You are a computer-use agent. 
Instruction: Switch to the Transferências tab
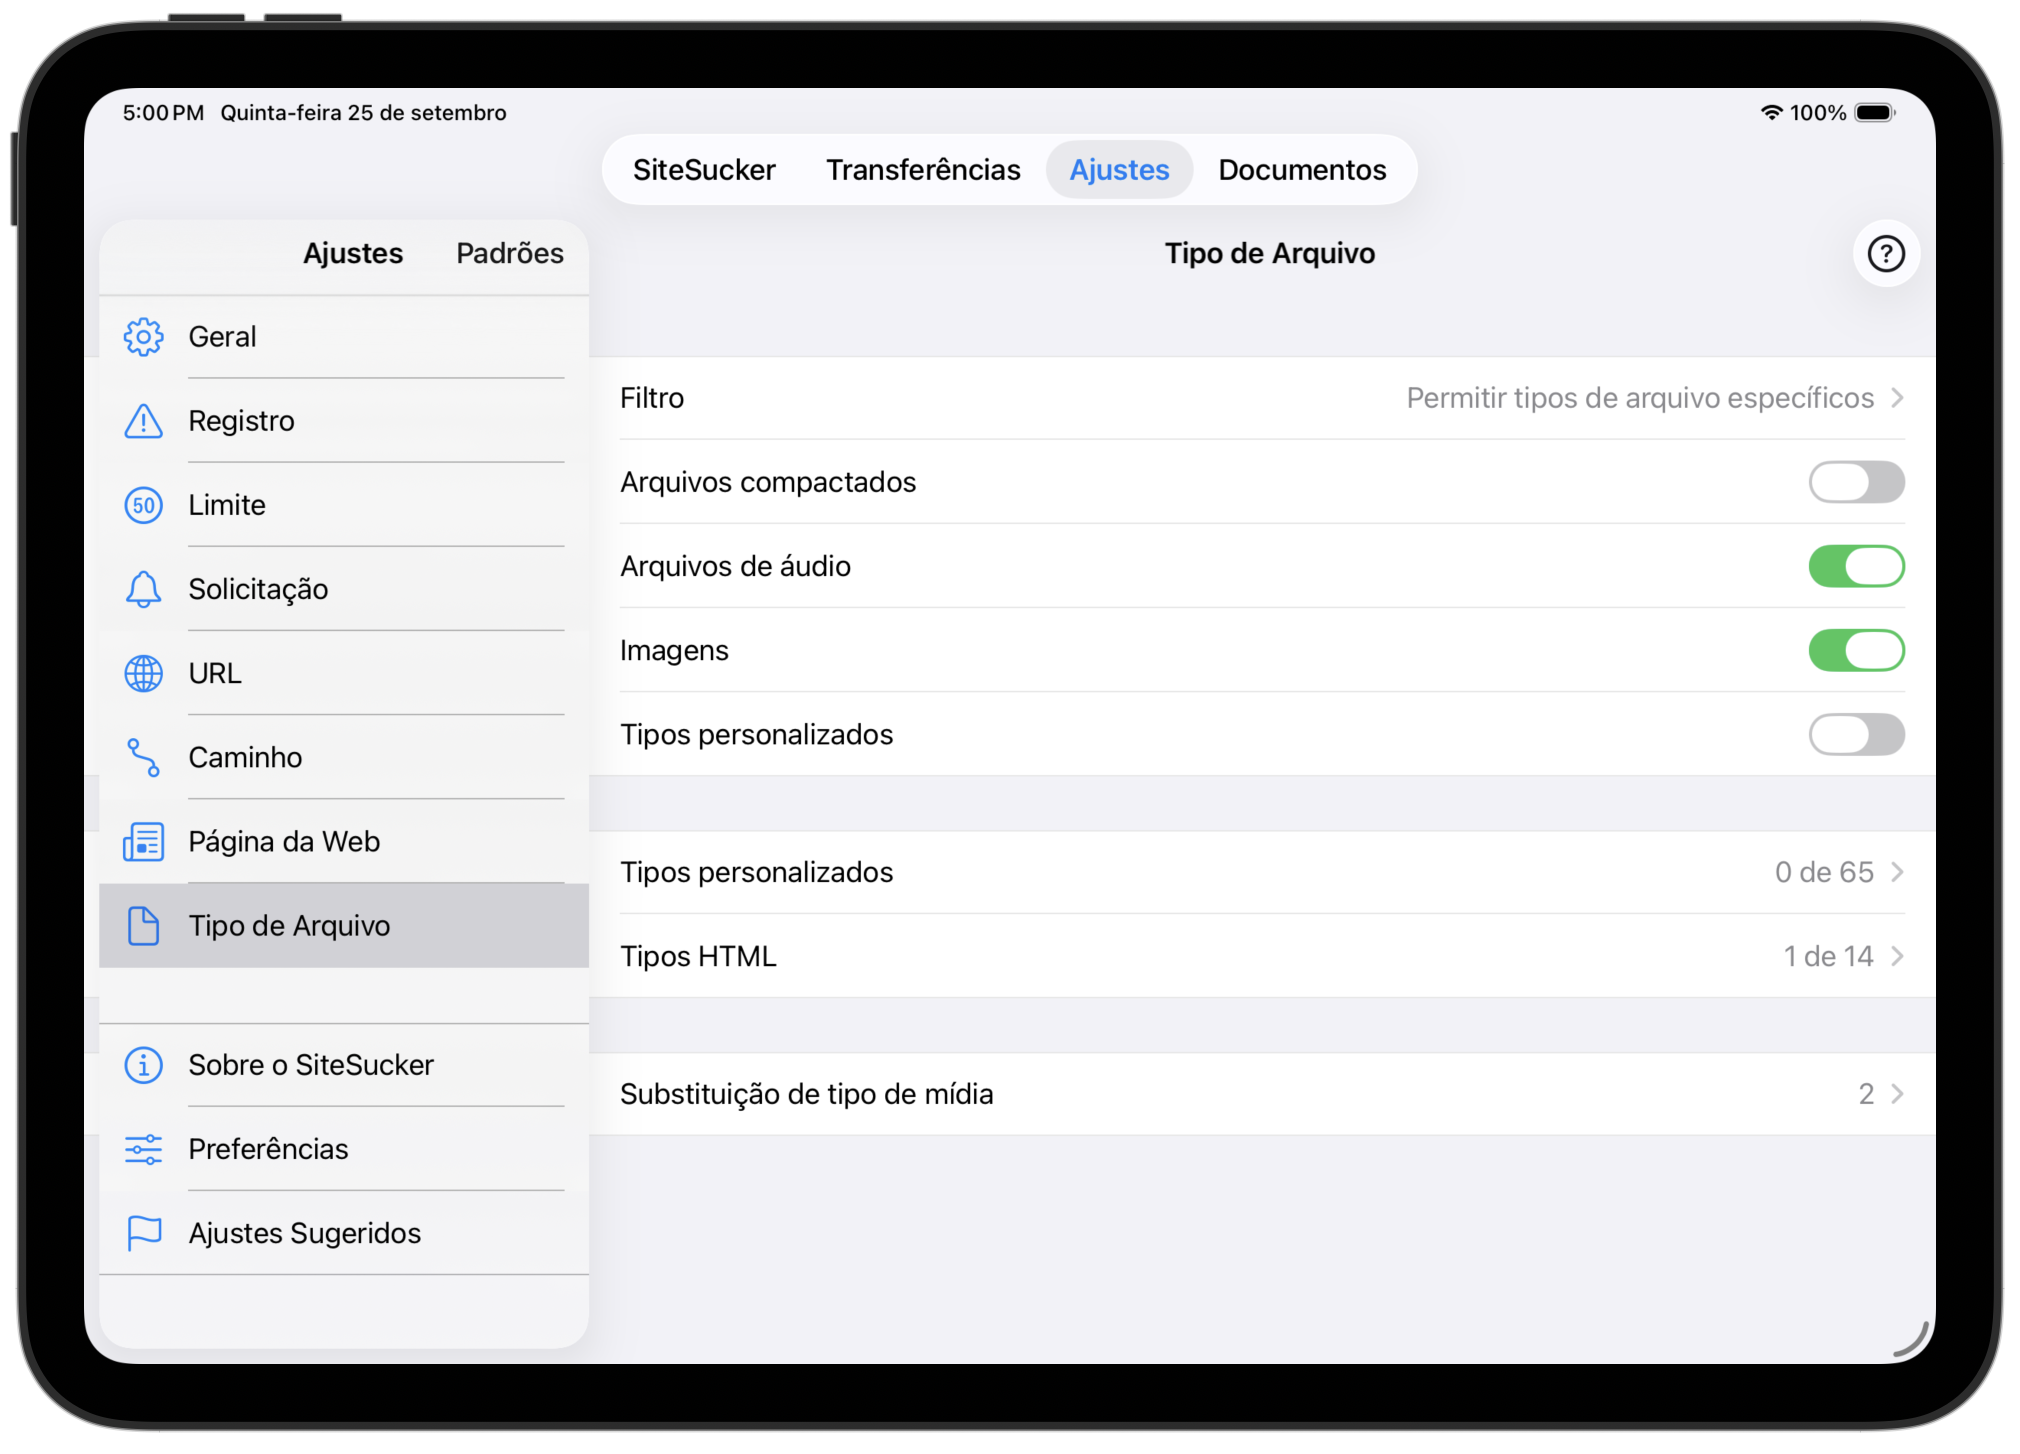click(922, 170)
